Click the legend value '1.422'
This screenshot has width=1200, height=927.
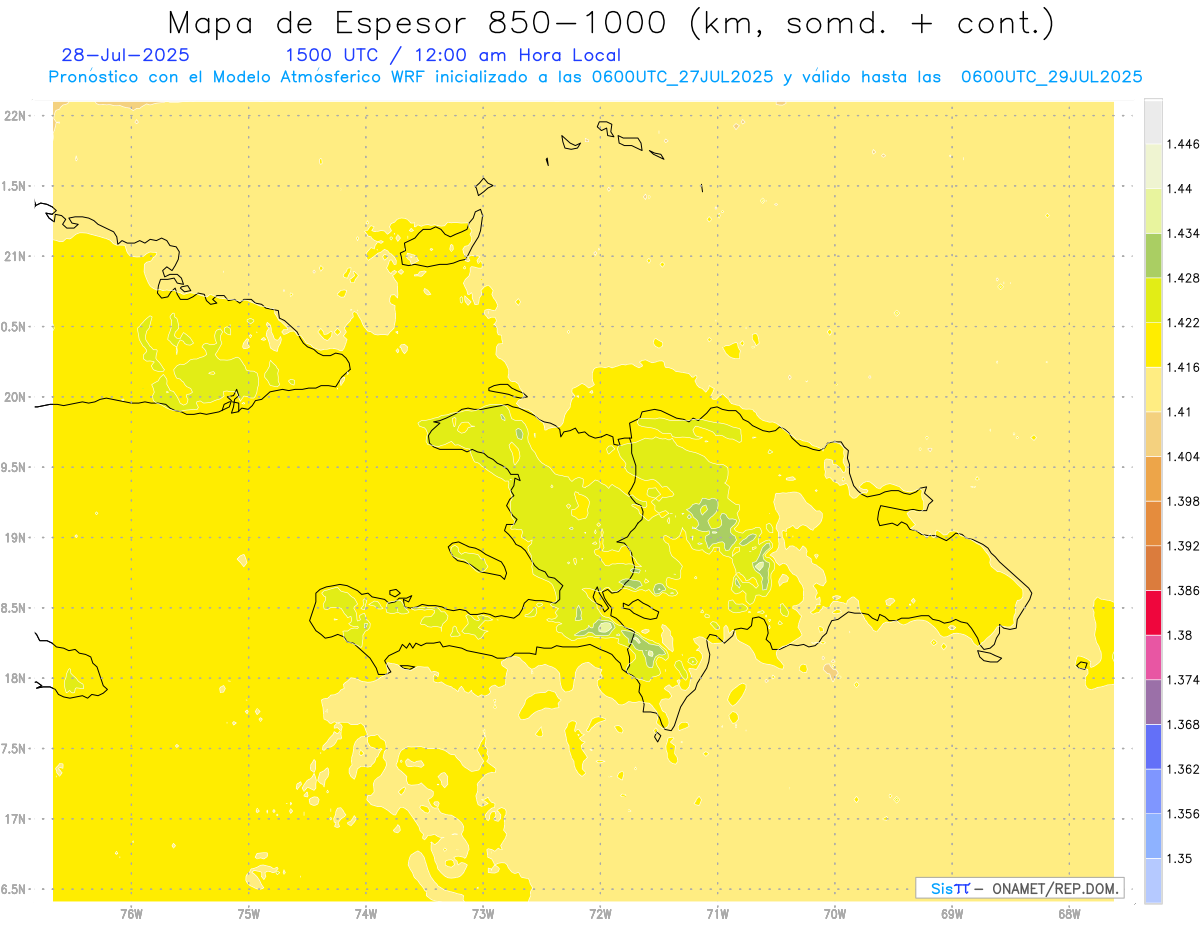tap(1183, 322)
